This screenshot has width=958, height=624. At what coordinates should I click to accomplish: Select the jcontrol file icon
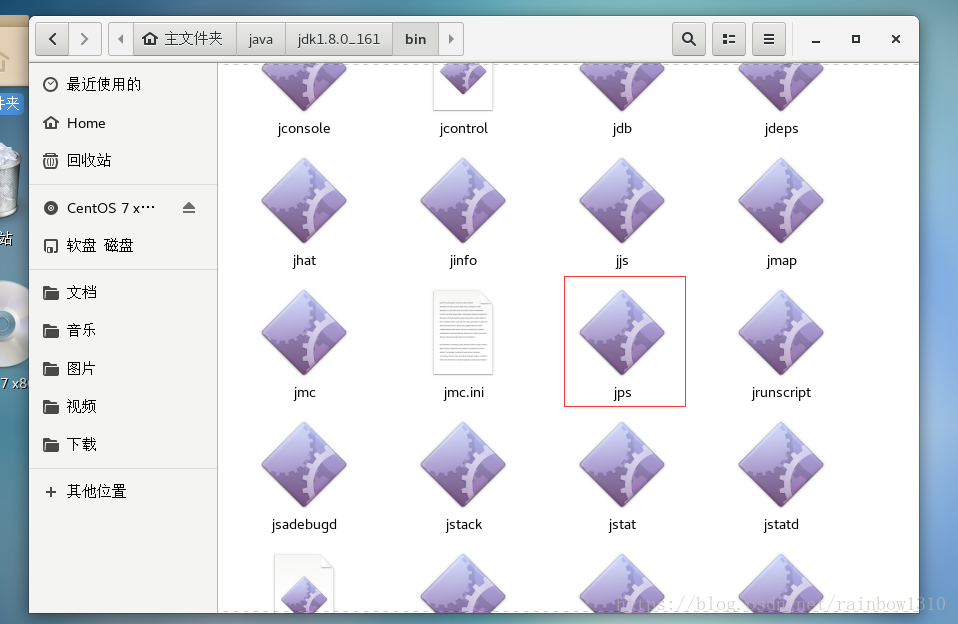pyautogui.click(x=463, y=86)
